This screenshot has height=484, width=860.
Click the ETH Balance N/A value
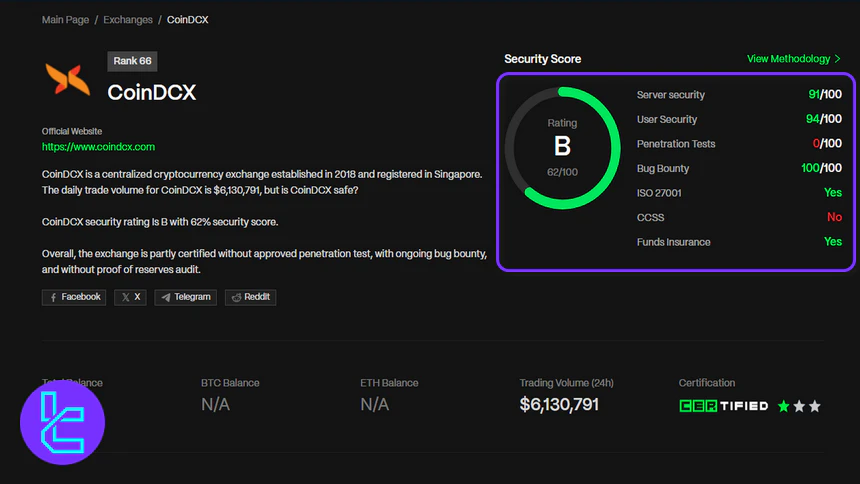[375, 404]
